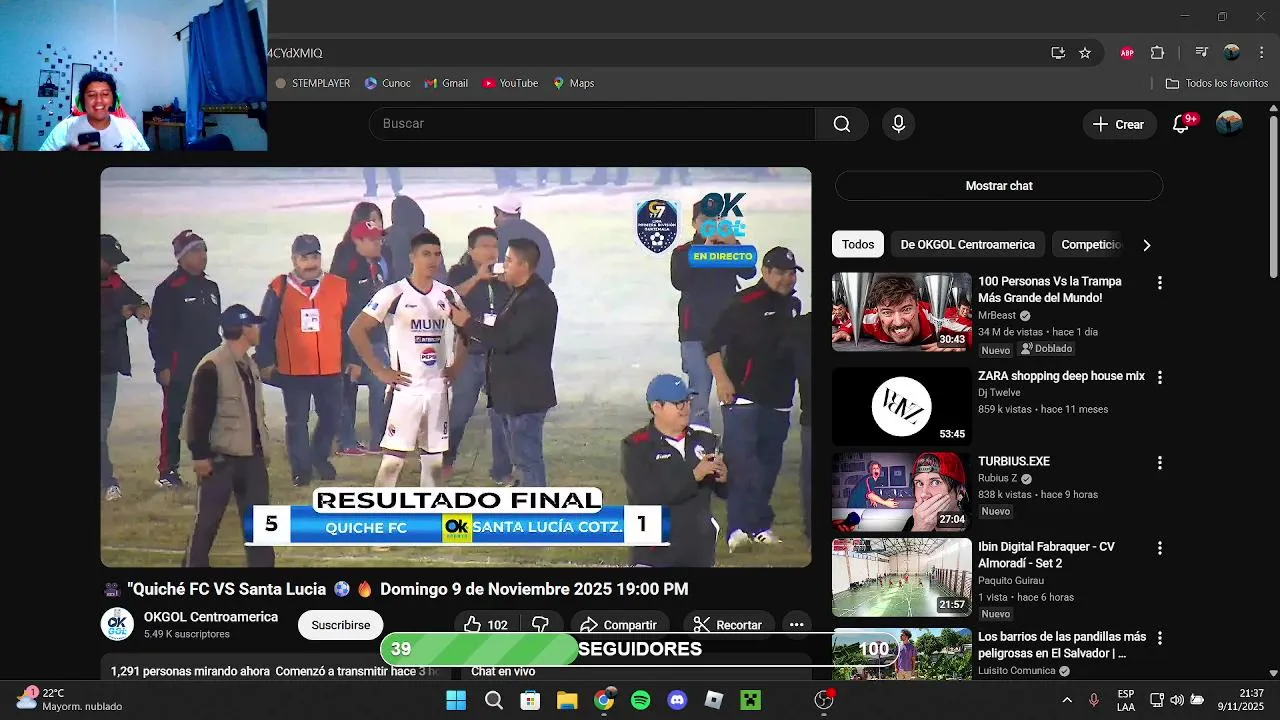Select the De OKGOL Centroamerica chip
1280x720 pixels.
click(x=967, y=245)
